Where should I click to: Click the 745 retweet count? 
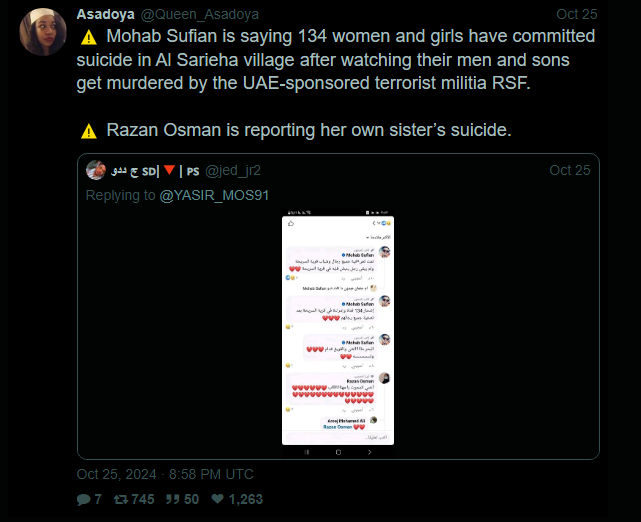tap(143, 499)
